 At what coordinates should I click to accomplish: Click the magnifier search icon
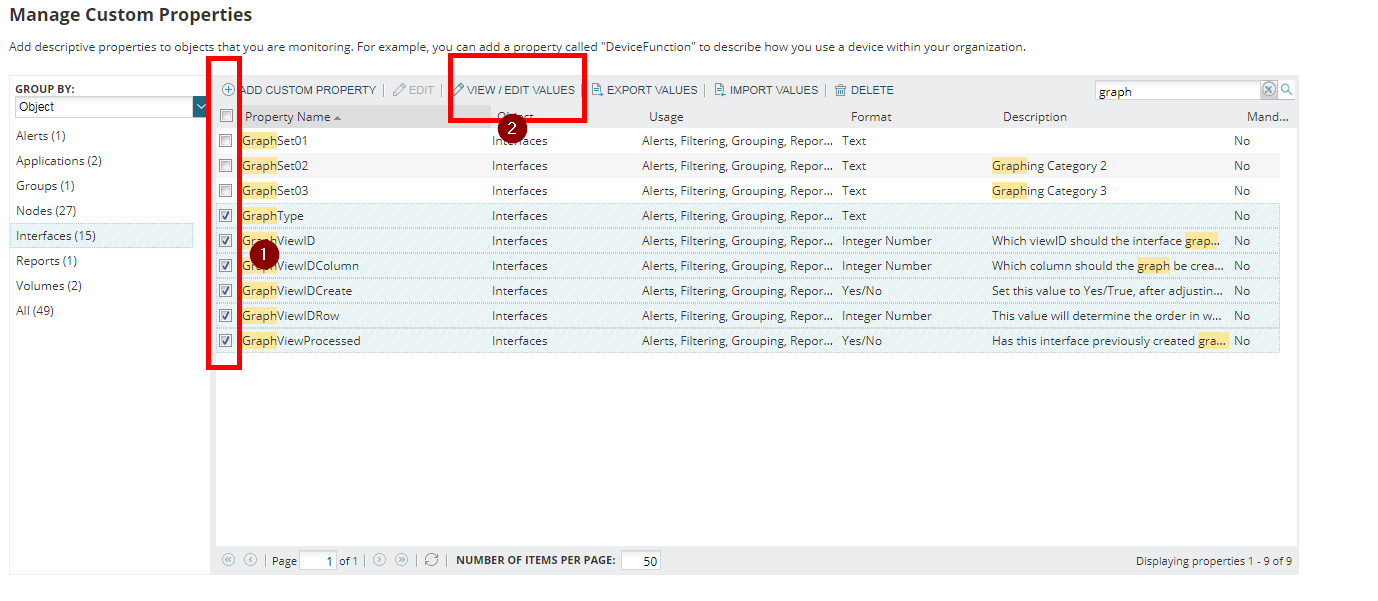[1287, 90]
